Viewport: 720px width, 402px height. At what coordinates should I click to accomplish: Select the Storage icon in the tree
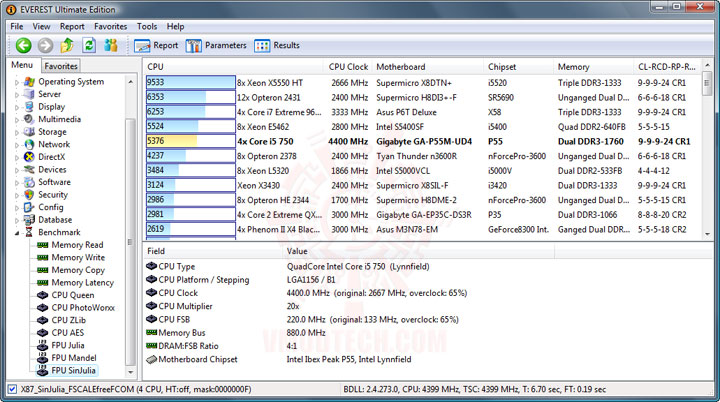(x=29, y=132)
